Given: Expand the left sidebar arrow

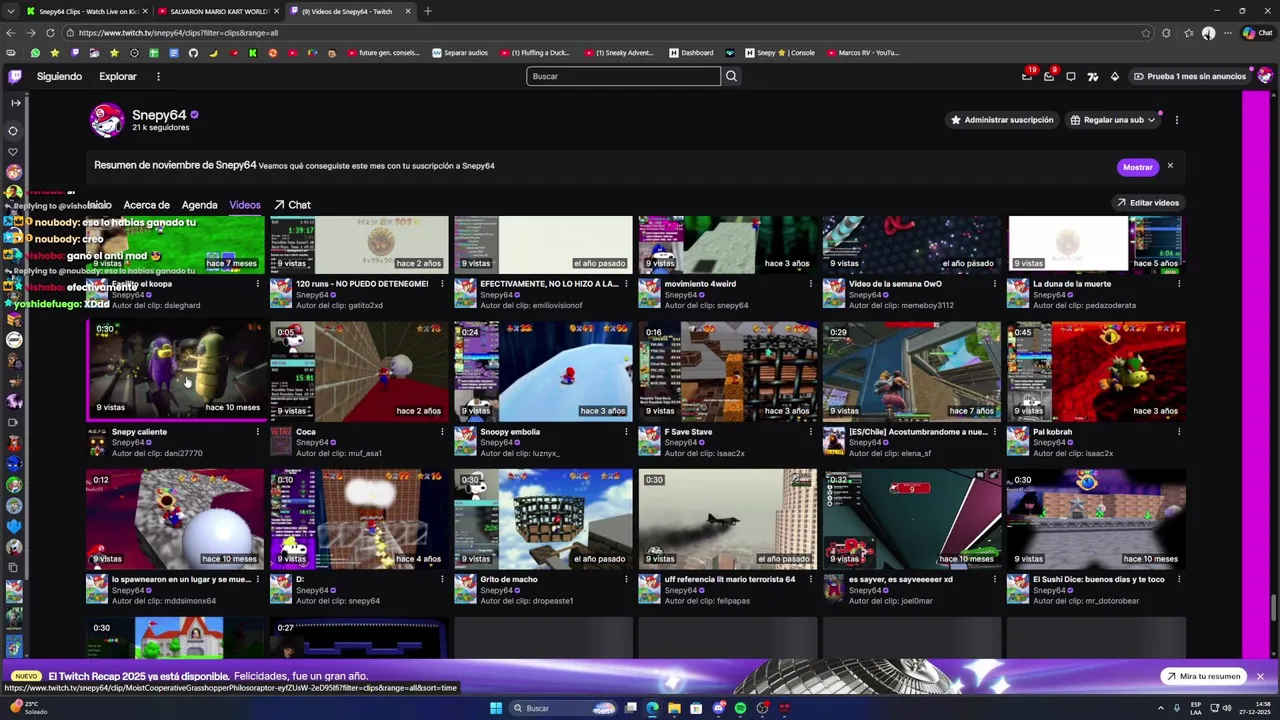Looking at the screenshot, I should 15,103.
